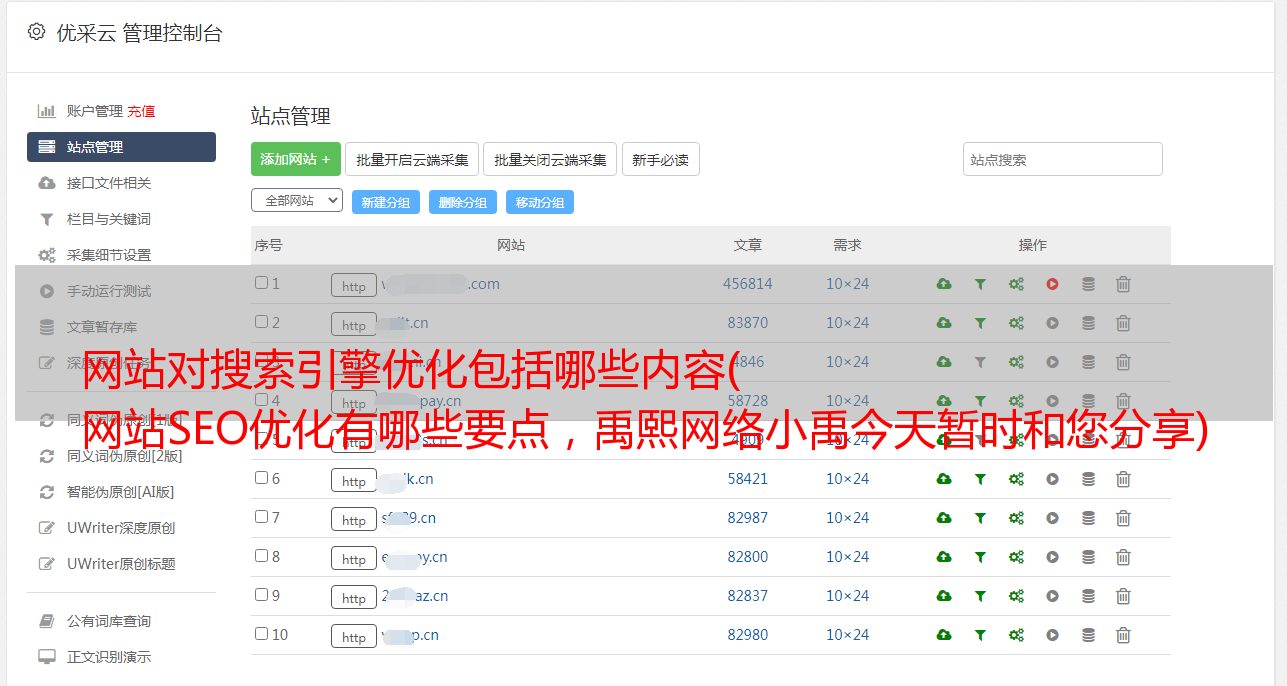Click the play icon for site 10
Screen dimensions: 1287x686
[x=1052, y=635]
